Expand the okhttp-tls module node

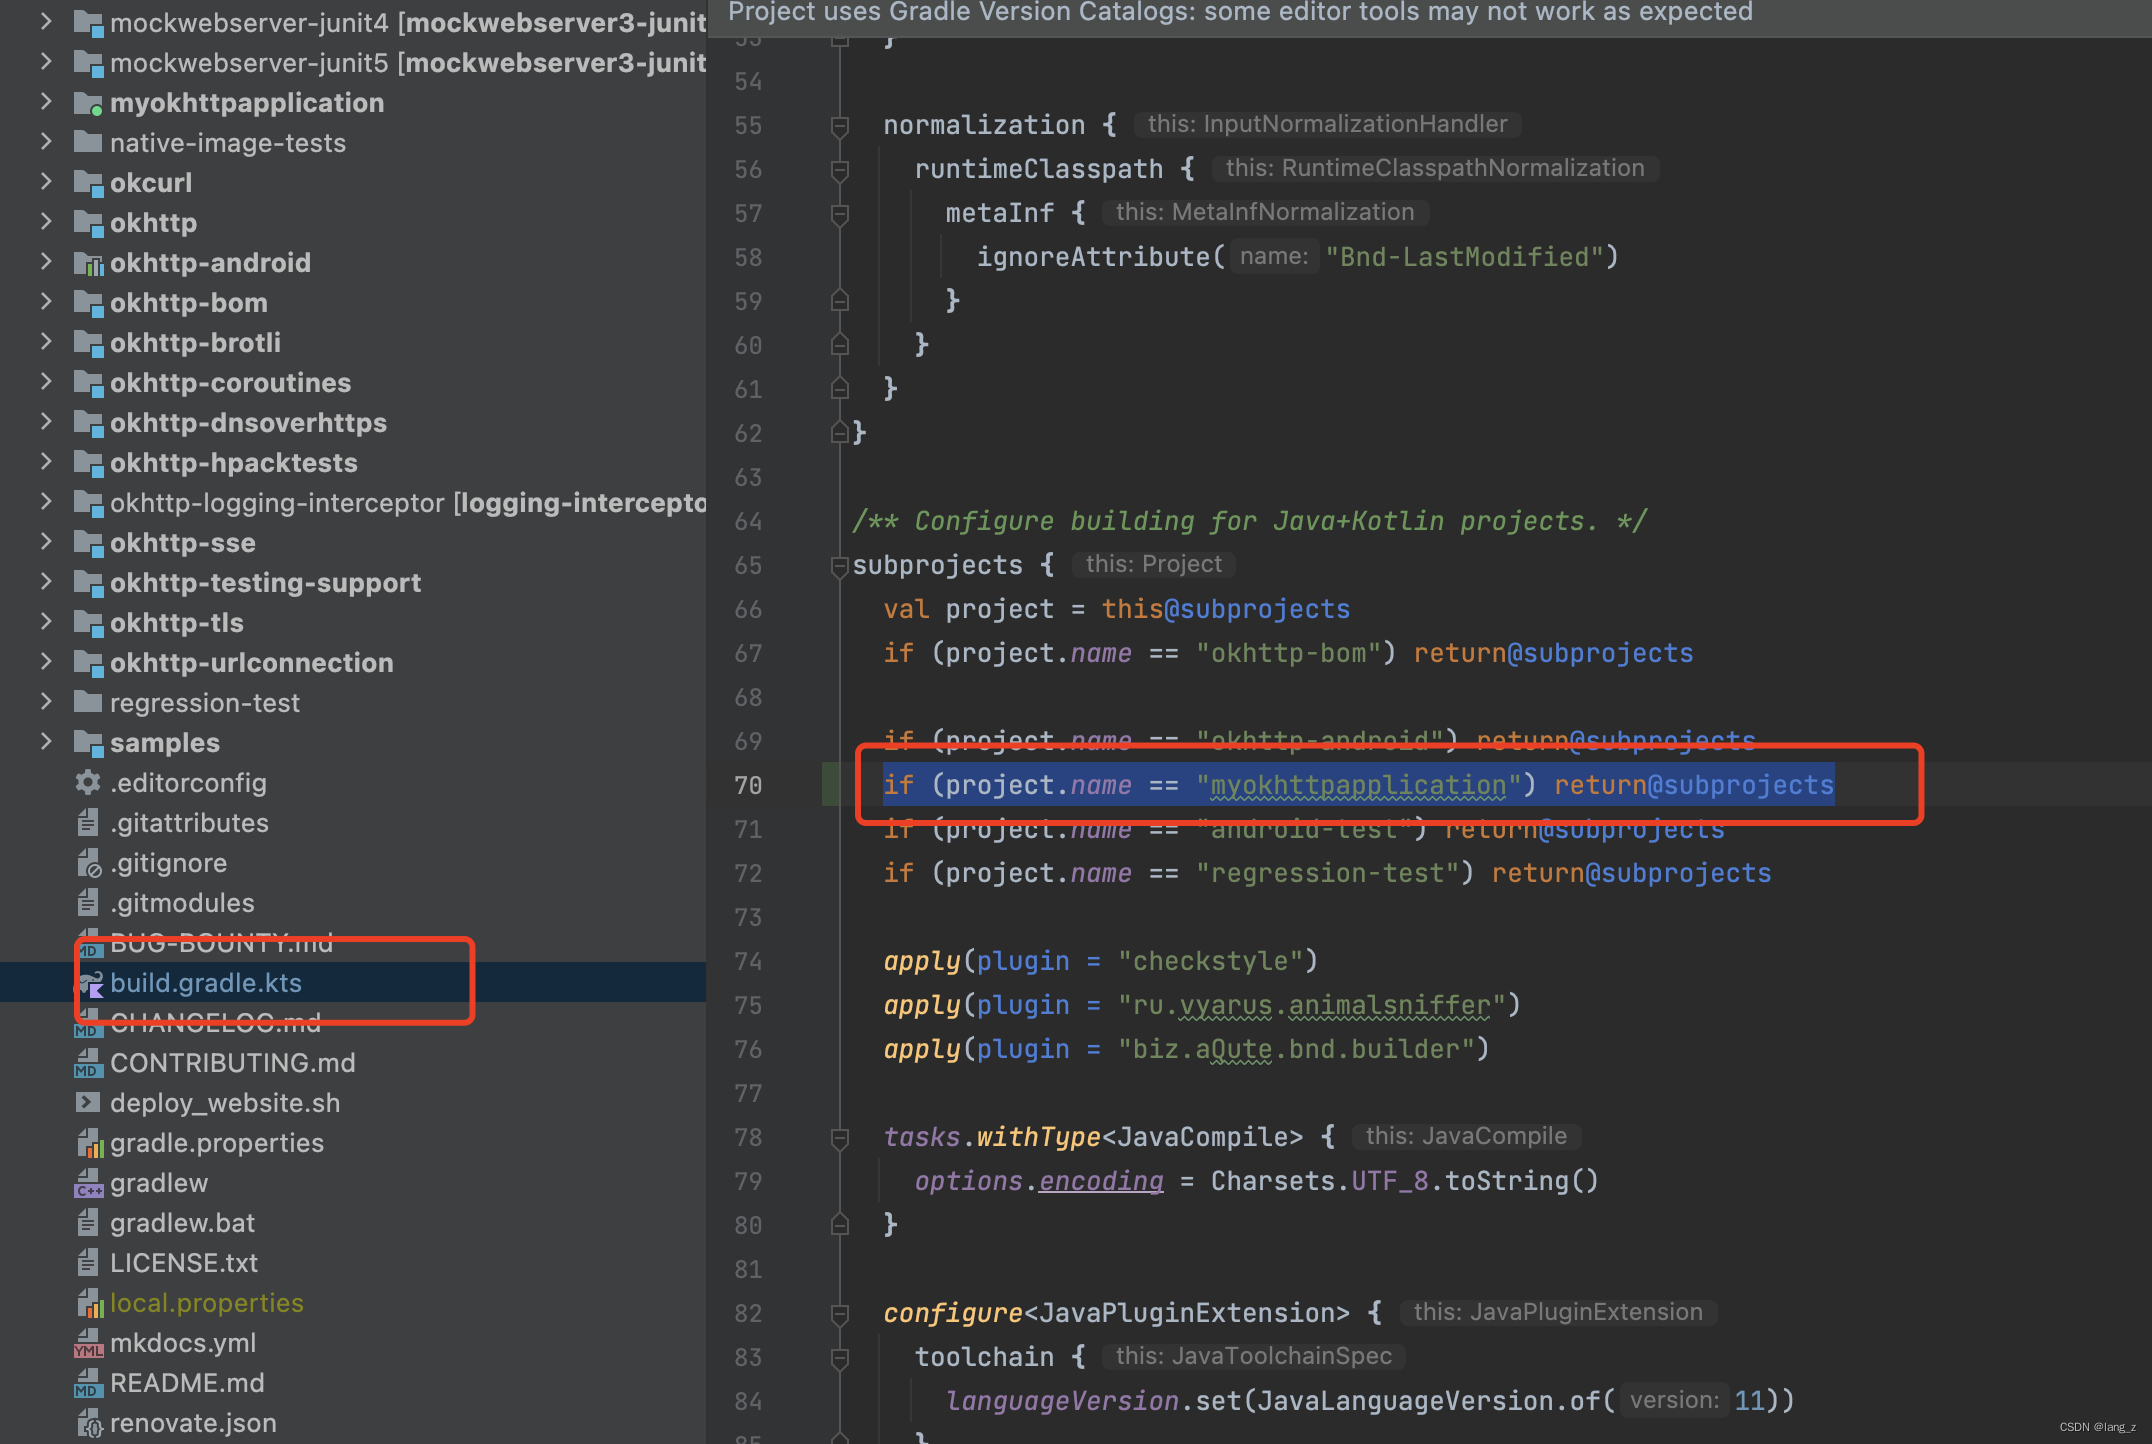46,622
